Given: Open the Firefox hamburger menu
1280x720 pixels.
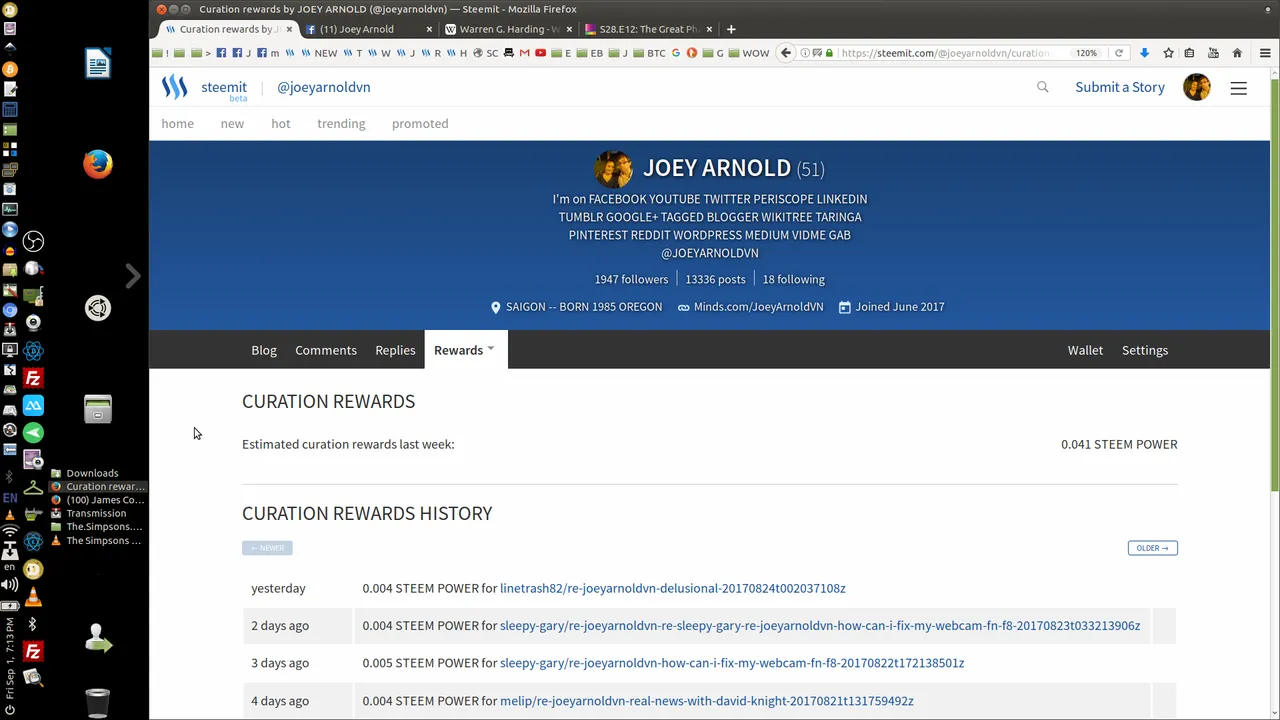Looking at the screenshot, I should tap(1265, 53).
